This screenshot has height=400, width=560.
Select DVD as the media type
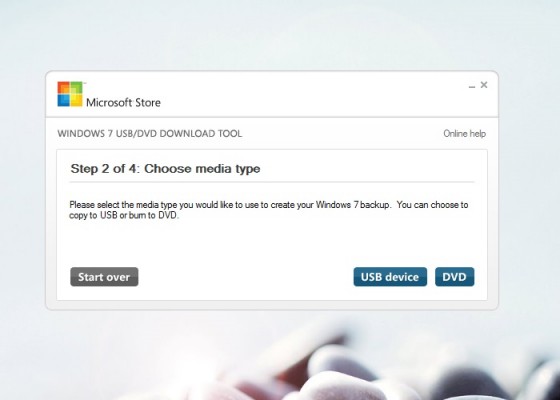pyautogui.click(x=454, y=277)
